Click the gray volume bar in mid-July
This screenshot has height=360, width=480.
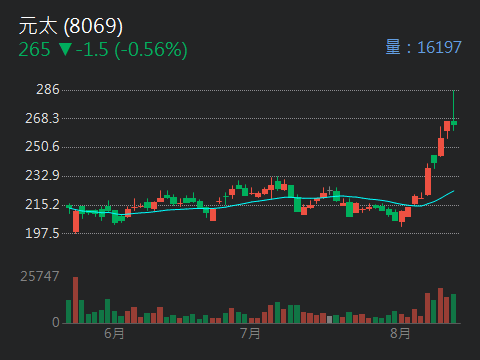[x=330, y=320]
